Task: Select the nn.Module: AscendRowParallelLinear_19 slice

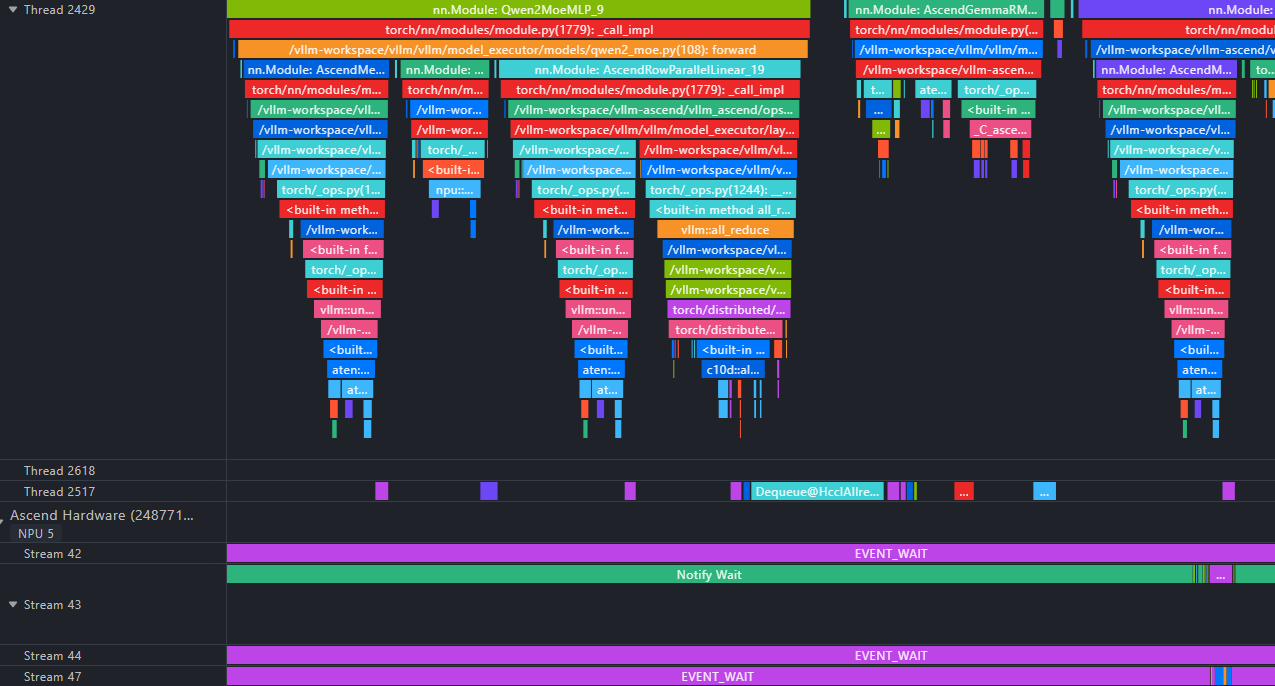Action: click(x=649, y=69)
